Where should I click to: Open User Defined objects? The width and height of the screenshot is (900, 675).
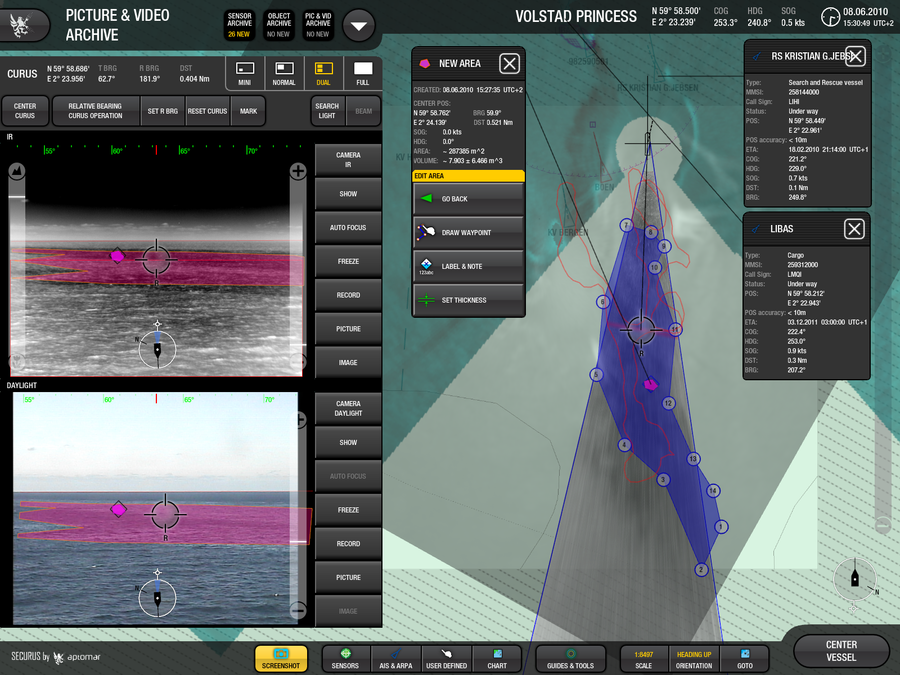click(x=446, y=658)
